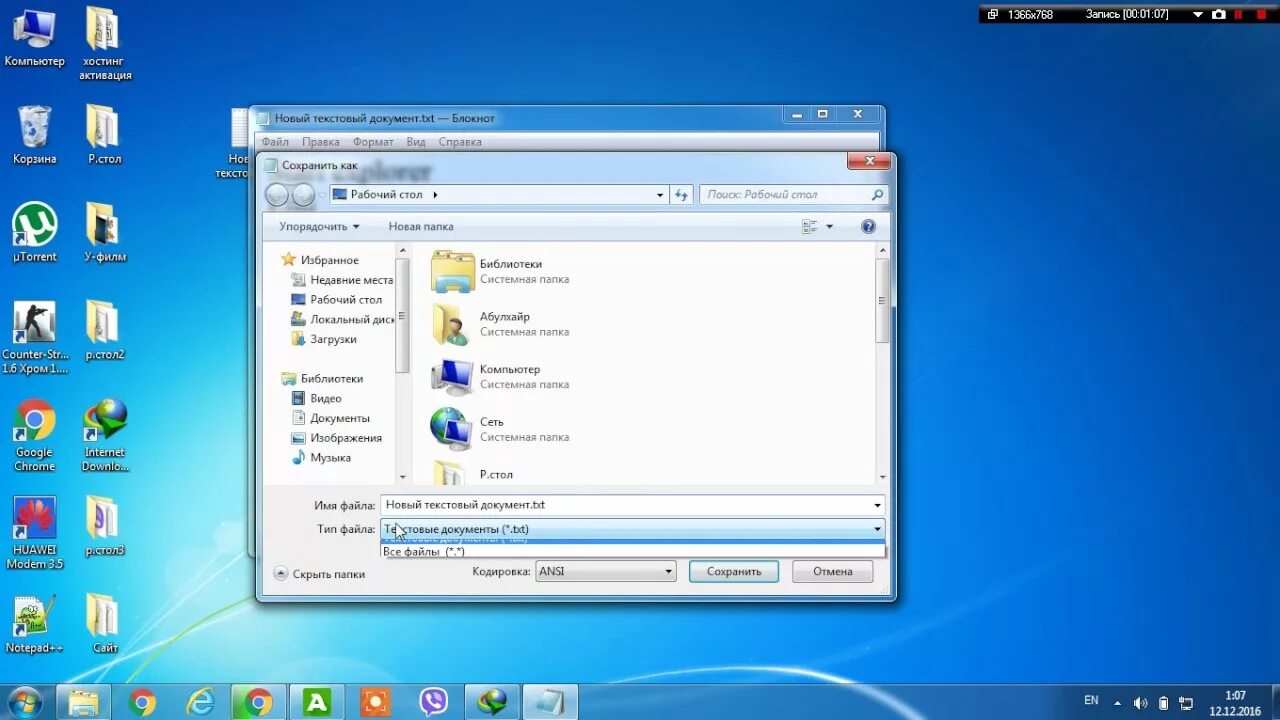1280x720 pixels.
Task: Open the Справка menu in Notepad
Action: point(460,142)
